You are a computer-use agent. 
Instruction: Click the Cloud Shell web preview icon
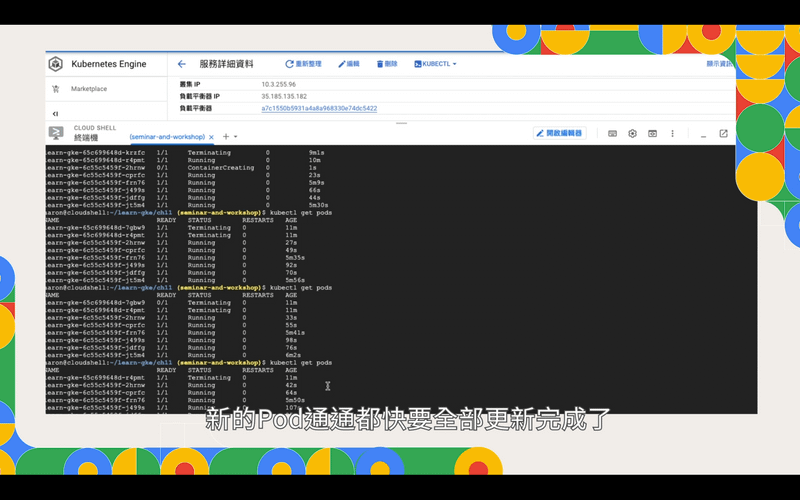(652, 134)
